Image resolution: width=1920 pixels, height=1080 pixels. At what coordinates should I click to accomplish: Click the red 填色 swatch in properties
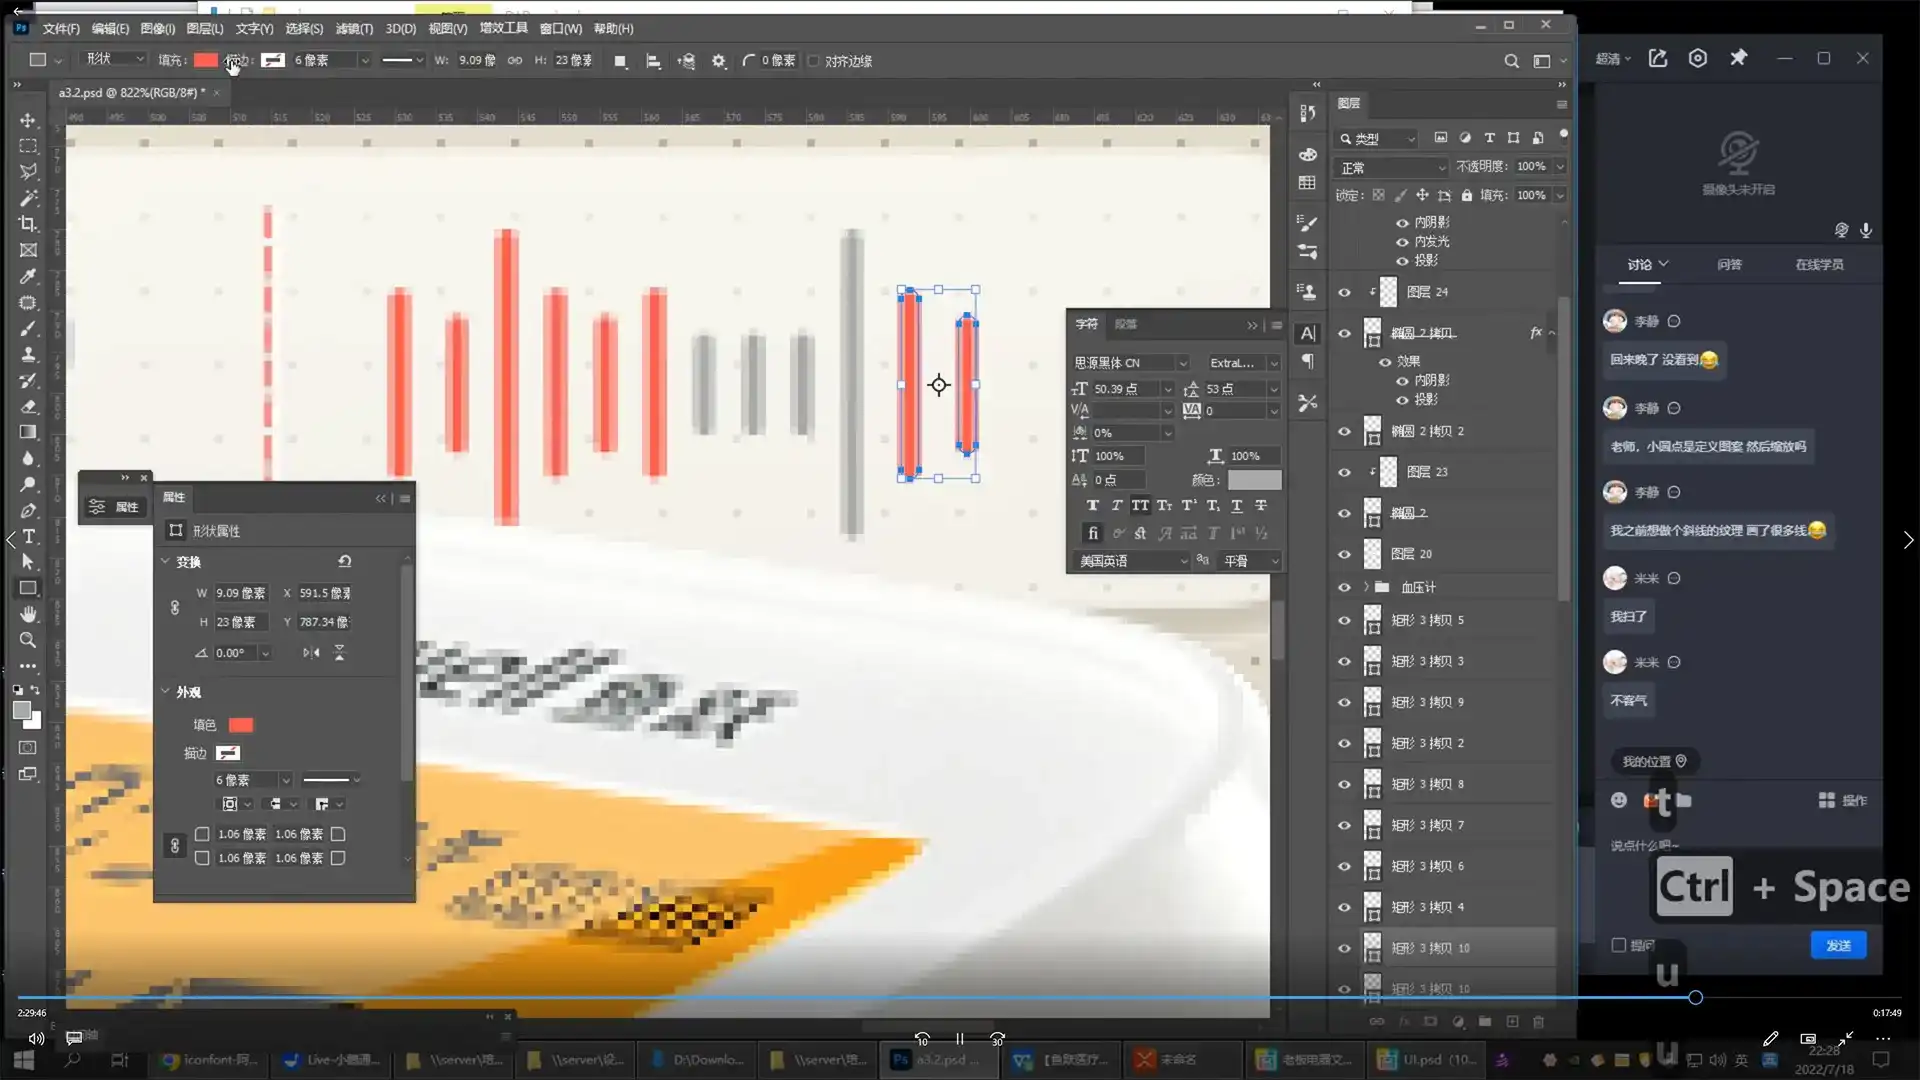tap(241, 725)
